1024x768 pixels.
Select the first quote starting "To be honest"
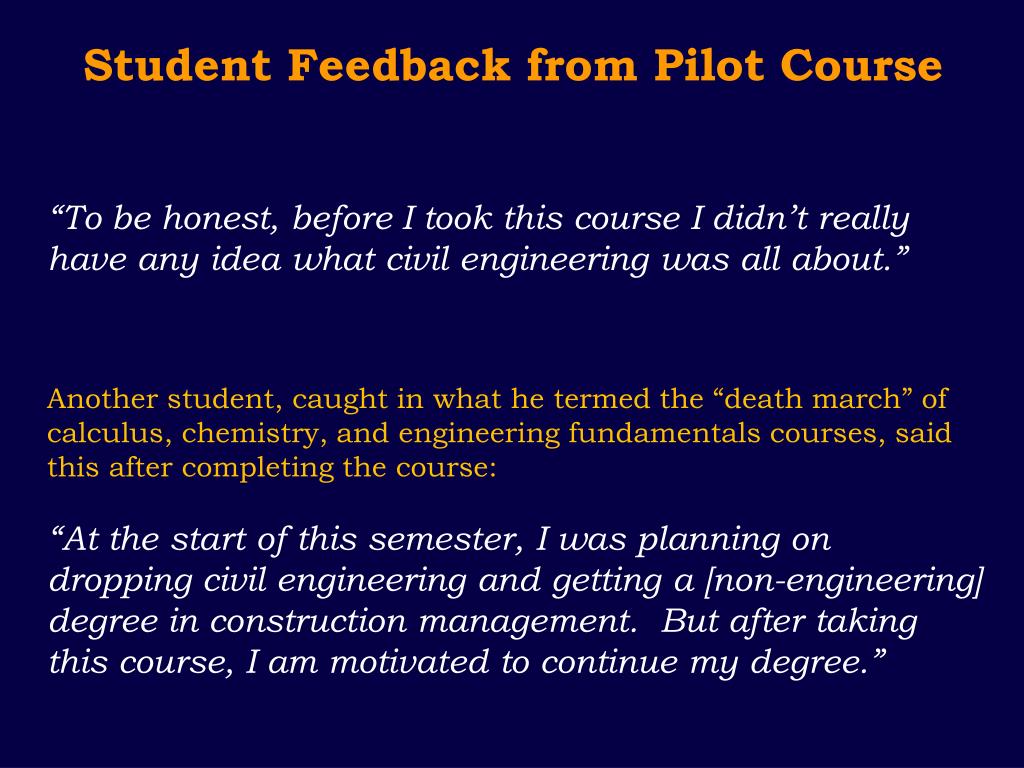pos(479,239)
